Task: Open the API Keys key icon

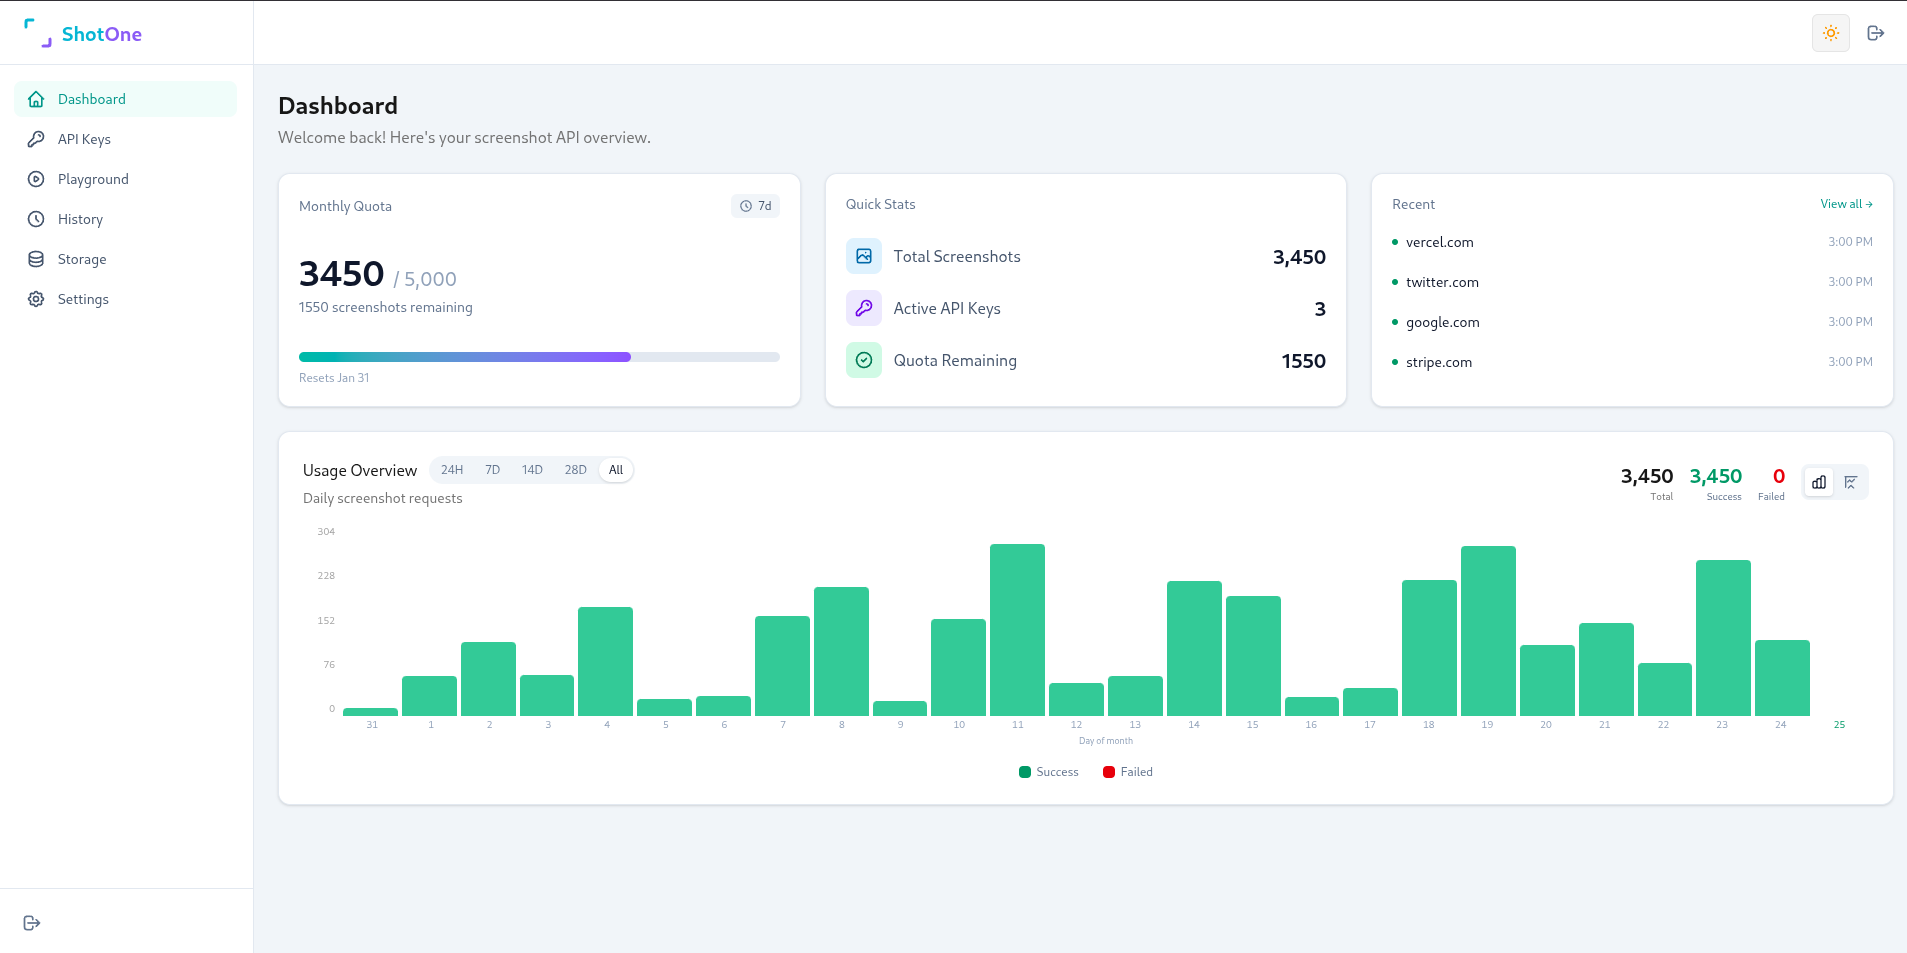Action: (x=36, y=139)
